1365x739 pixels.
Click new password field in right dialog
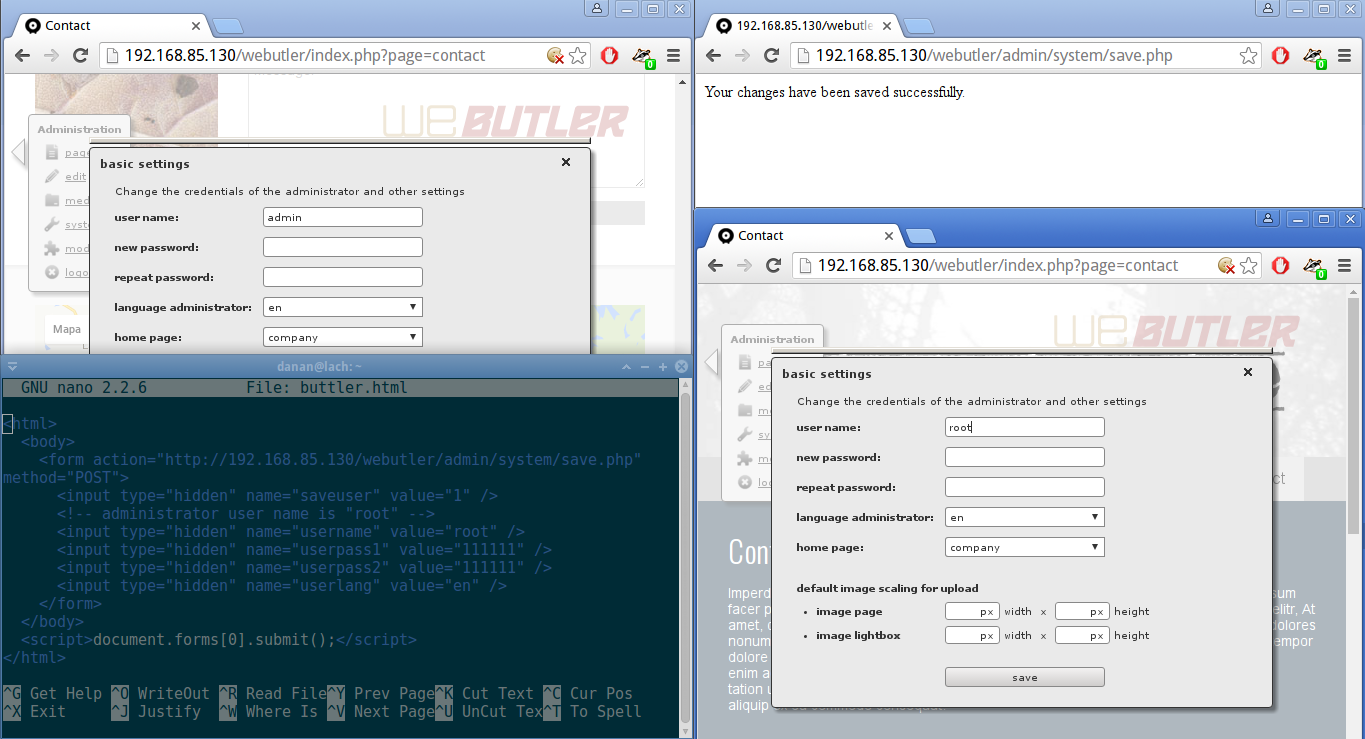[1025, 457]
